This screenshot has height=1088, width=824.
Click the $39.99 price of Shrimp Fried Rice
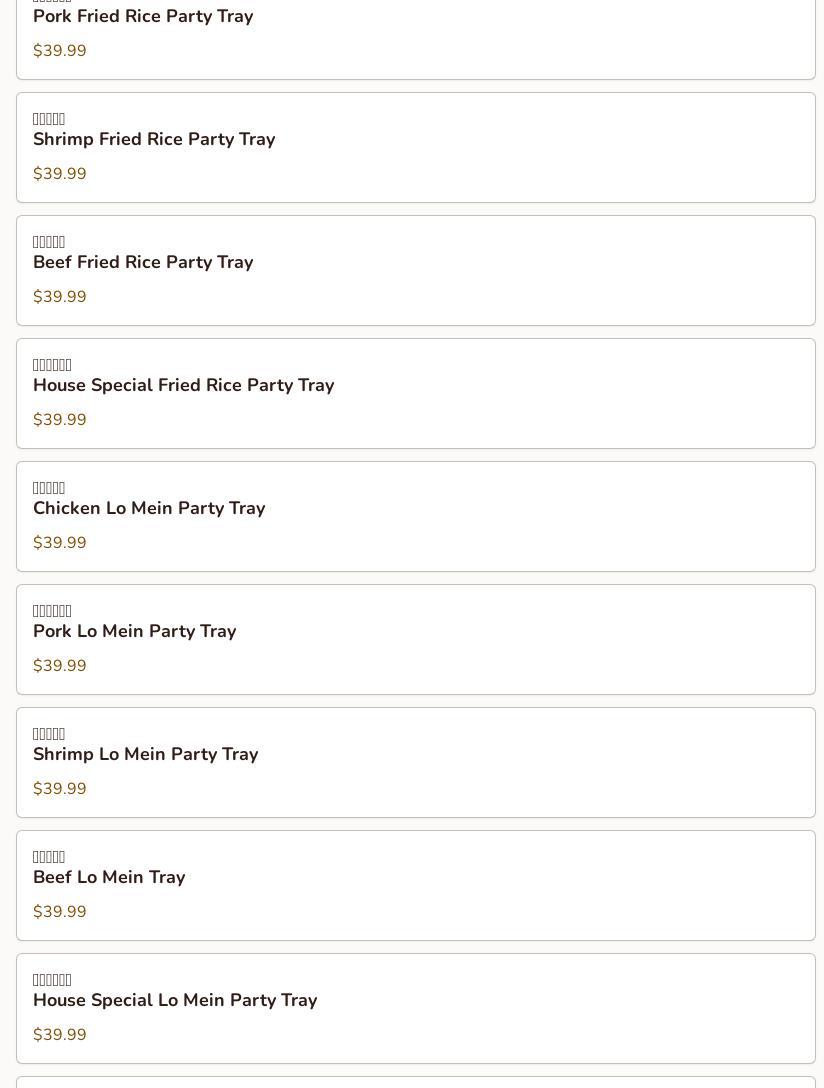point(60,174)
